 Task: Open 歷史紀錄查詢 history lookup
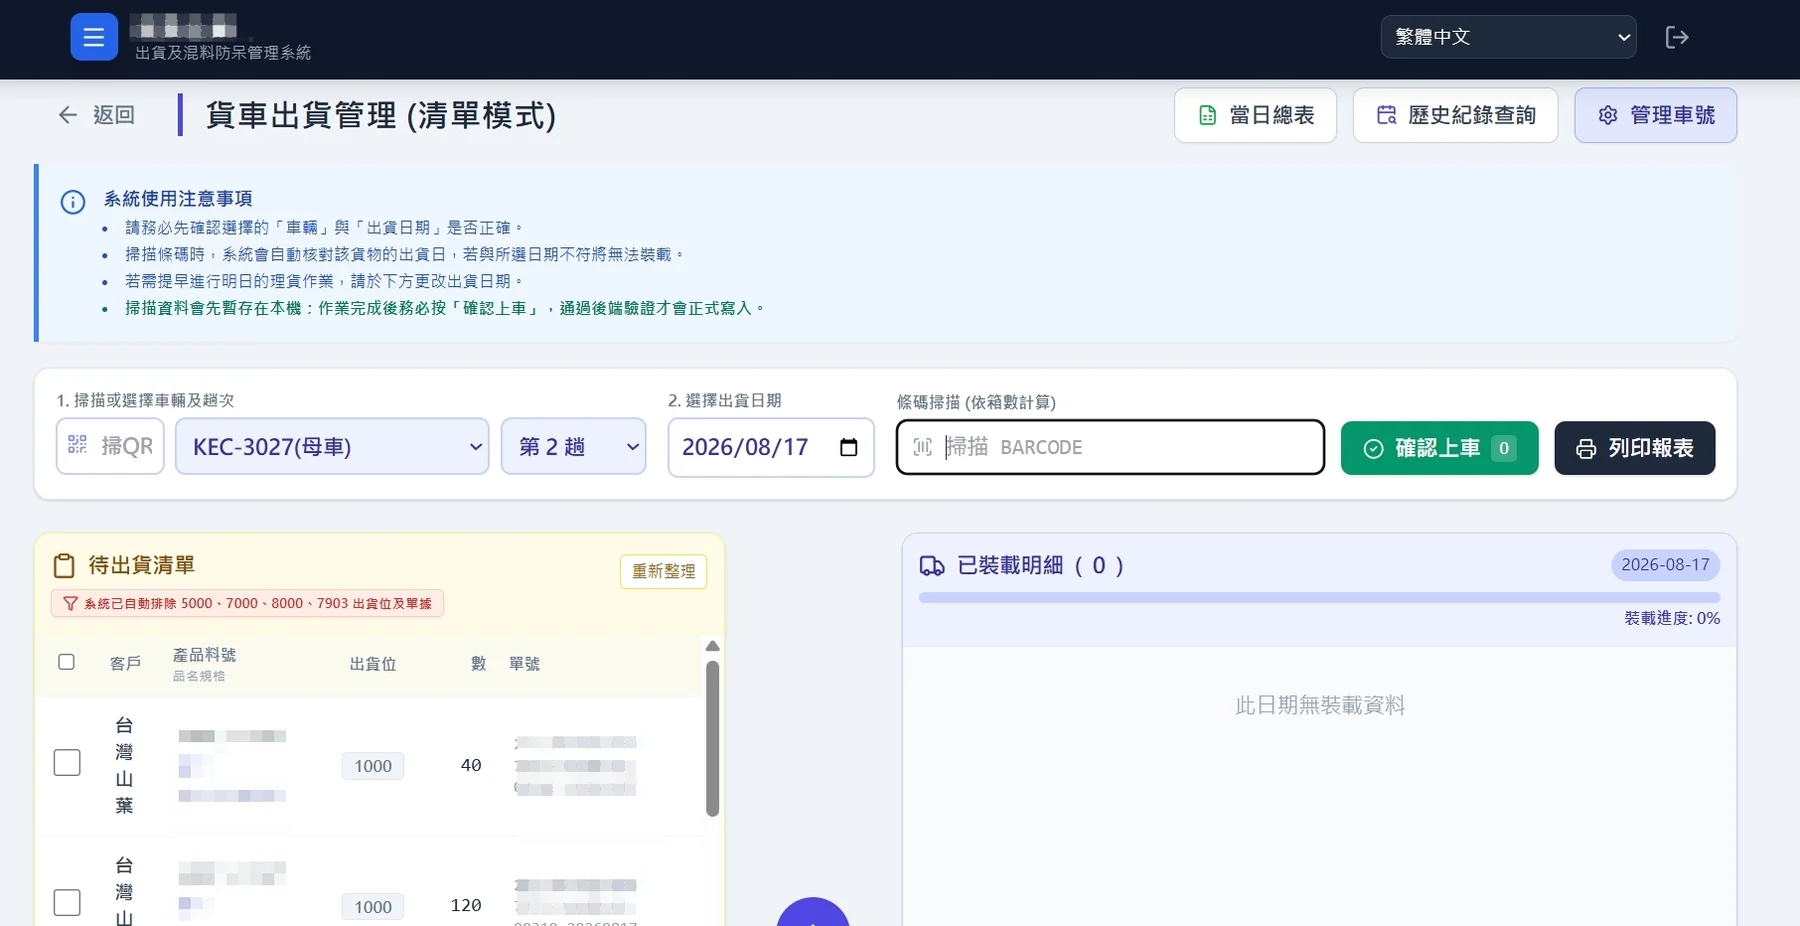(x=1455, y=115)
